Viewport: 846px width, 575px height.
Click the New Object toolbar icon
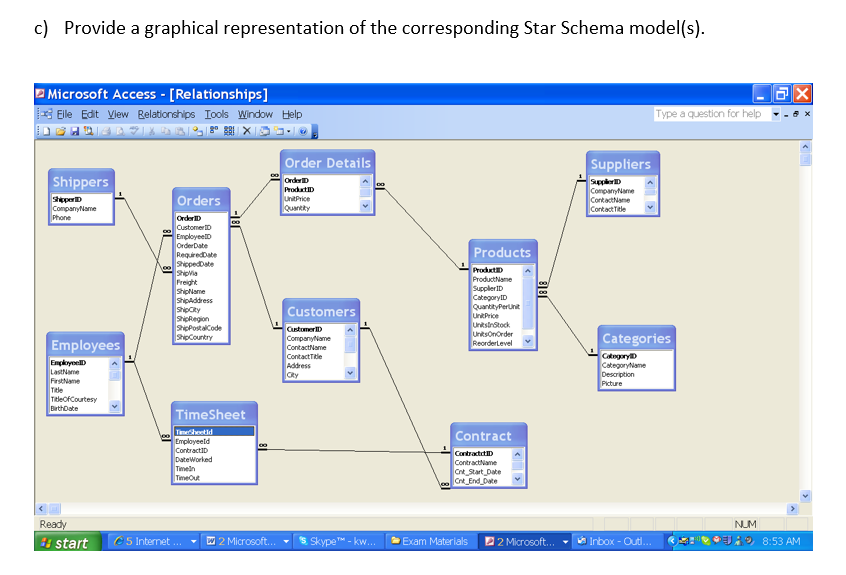pyautogui.click(x=279, y=131)
